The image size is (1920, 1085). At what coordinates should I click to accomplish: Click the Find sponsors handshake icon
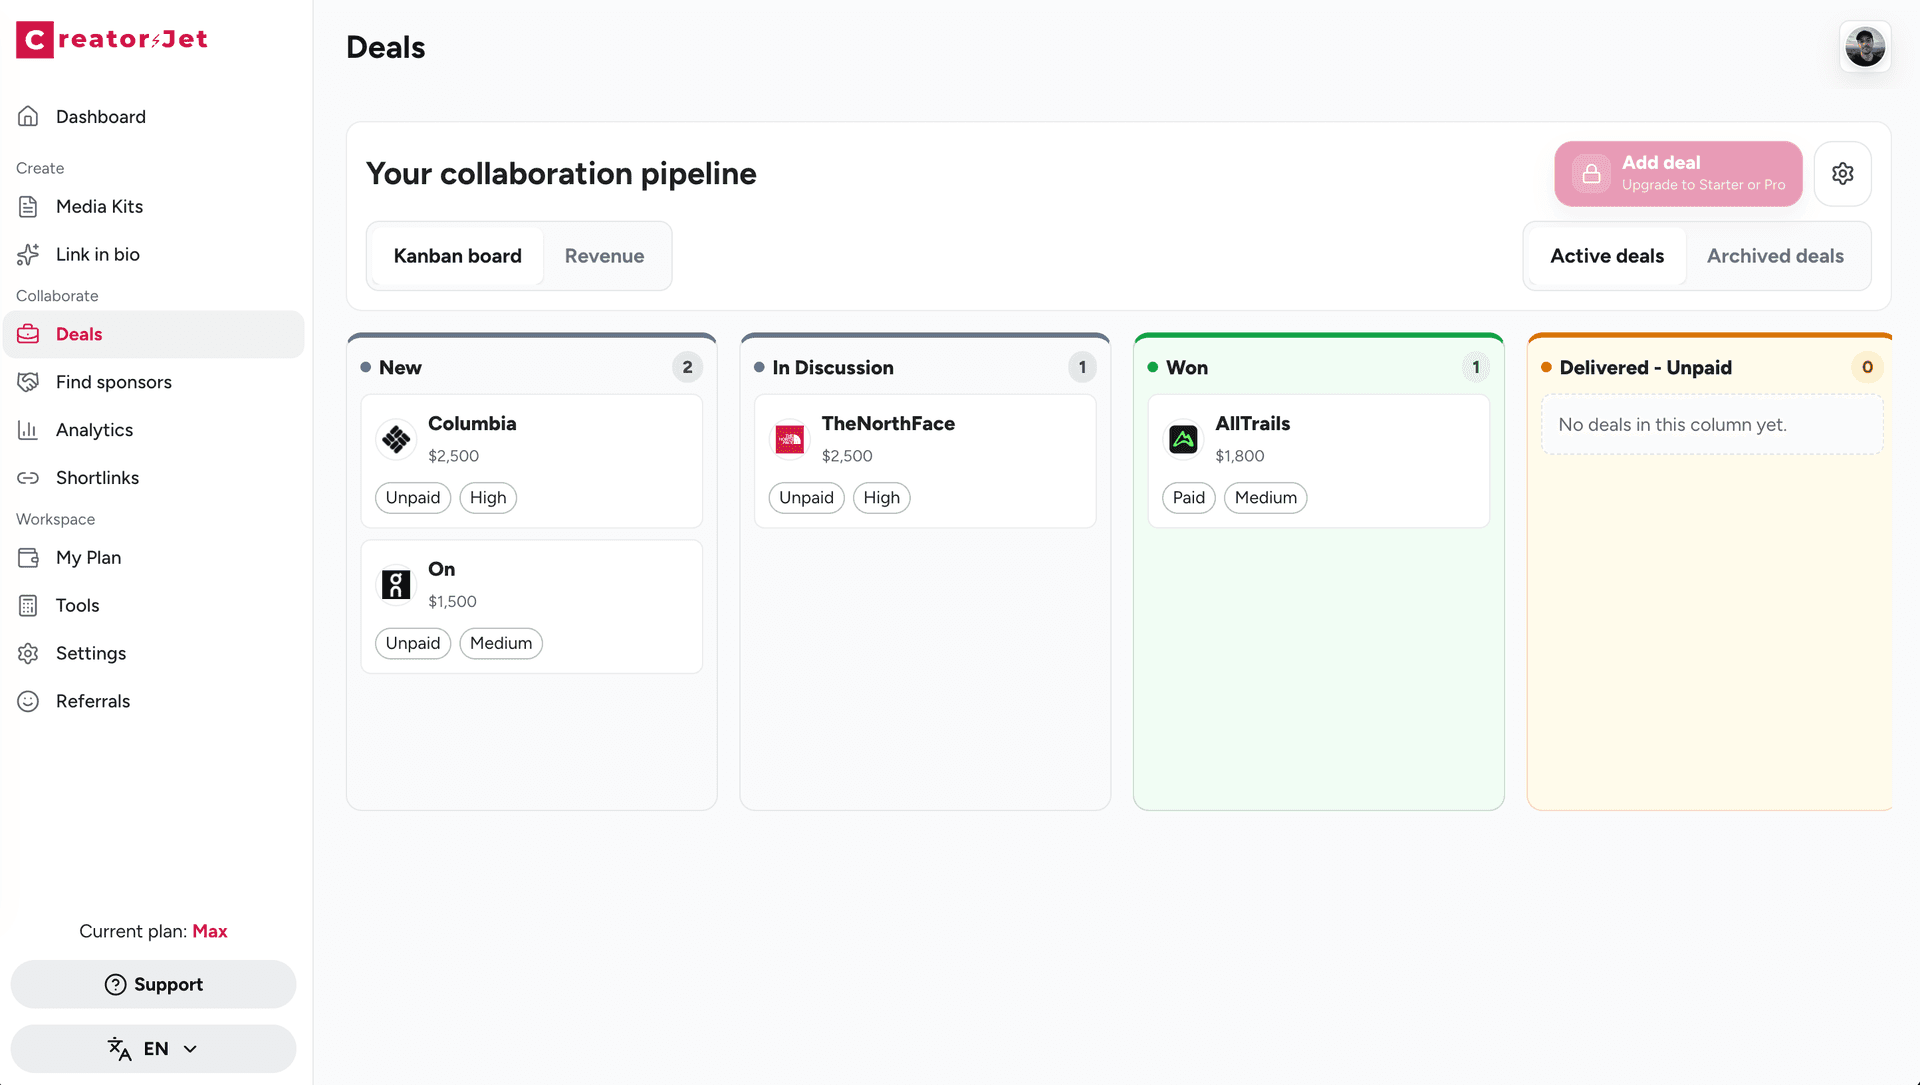28,382
